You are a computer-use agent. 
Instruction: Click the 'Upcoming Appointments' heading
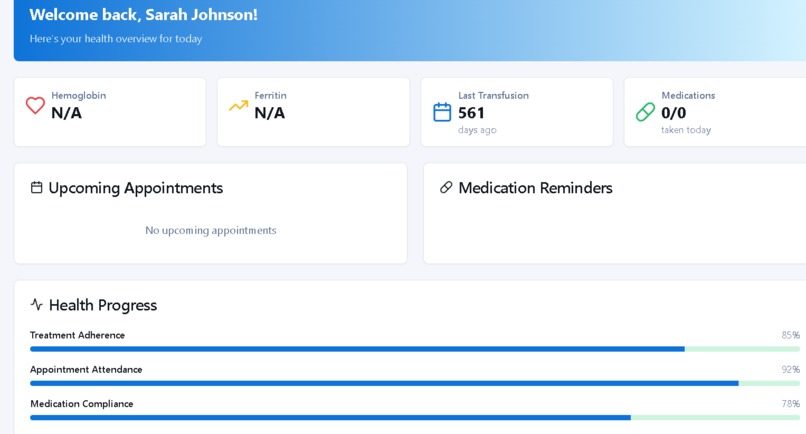click(136, 188)
